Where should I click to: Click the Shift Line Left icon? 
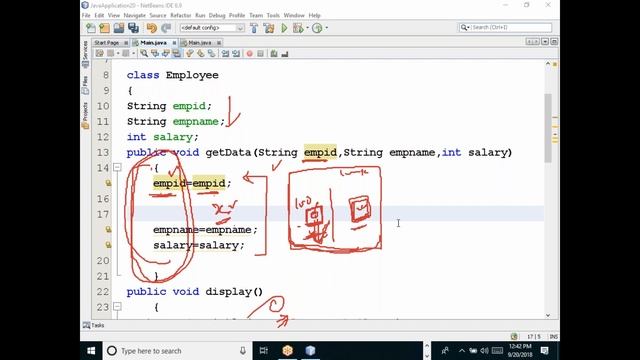pyautogui.click(x=225, y=53)
